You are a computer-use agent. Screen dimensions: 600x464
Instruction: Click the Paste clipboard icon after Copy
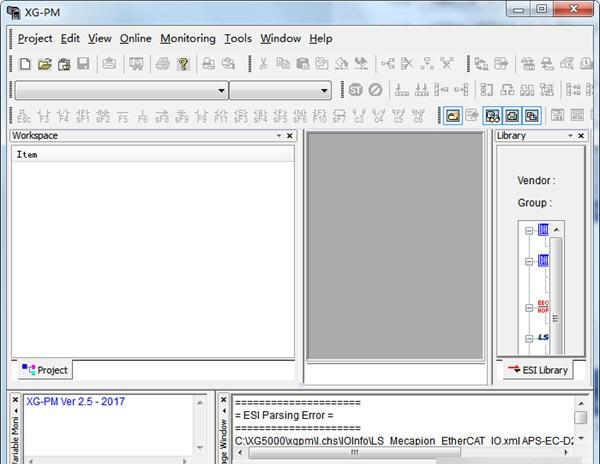pos(303,64)
